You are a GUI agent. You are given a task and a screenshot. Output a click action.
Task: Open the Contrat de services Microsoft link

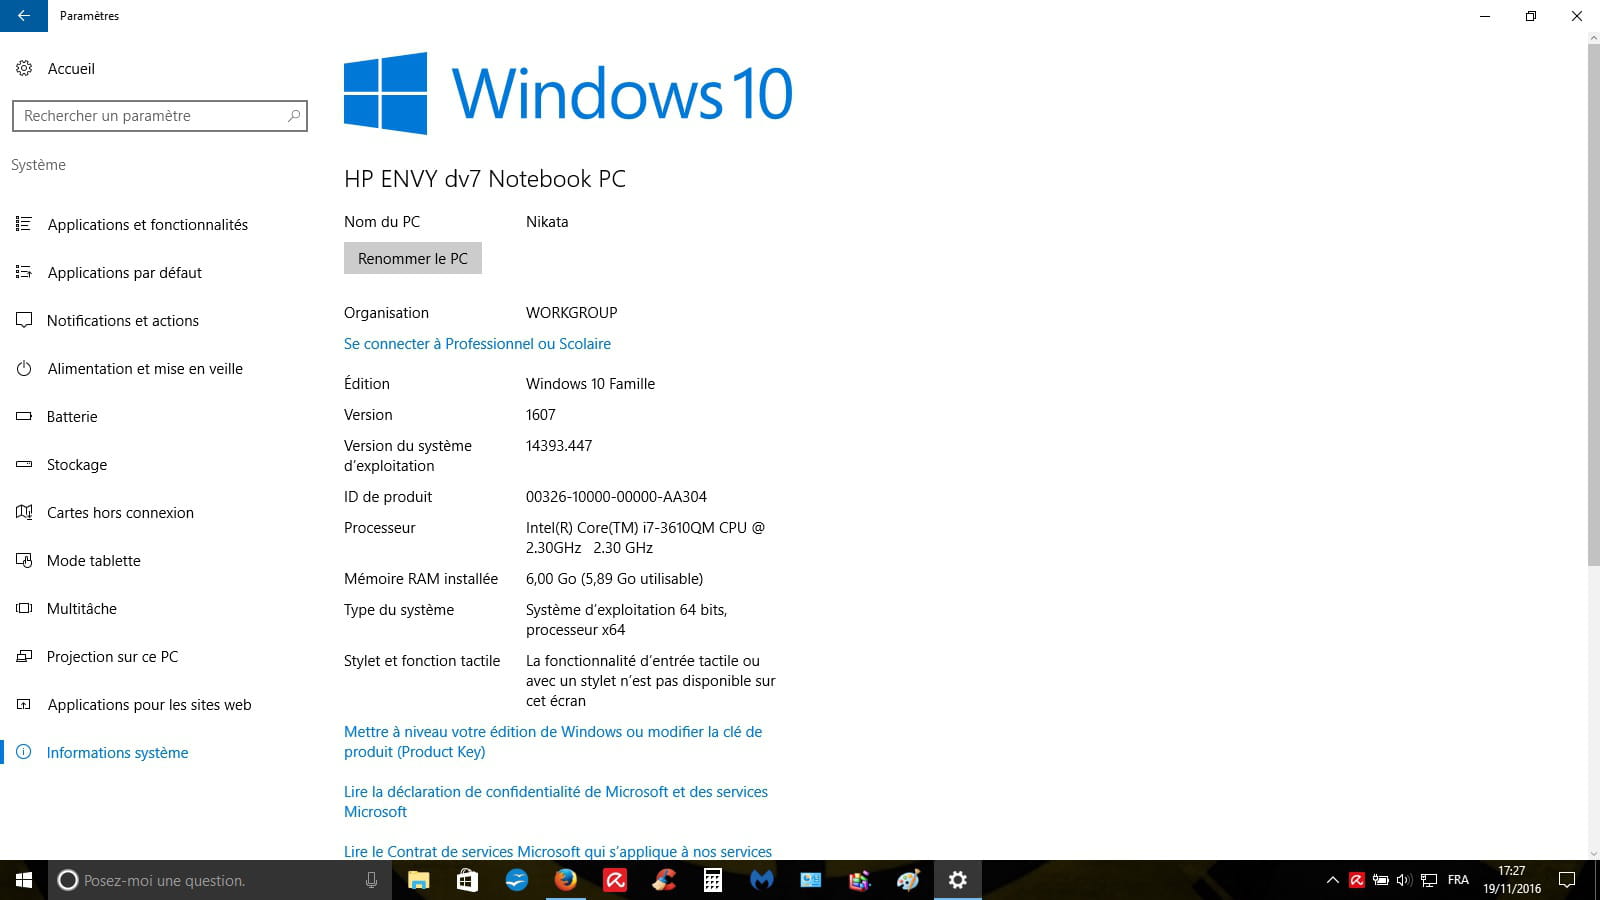pyautogui.click(x=558, y=852)
